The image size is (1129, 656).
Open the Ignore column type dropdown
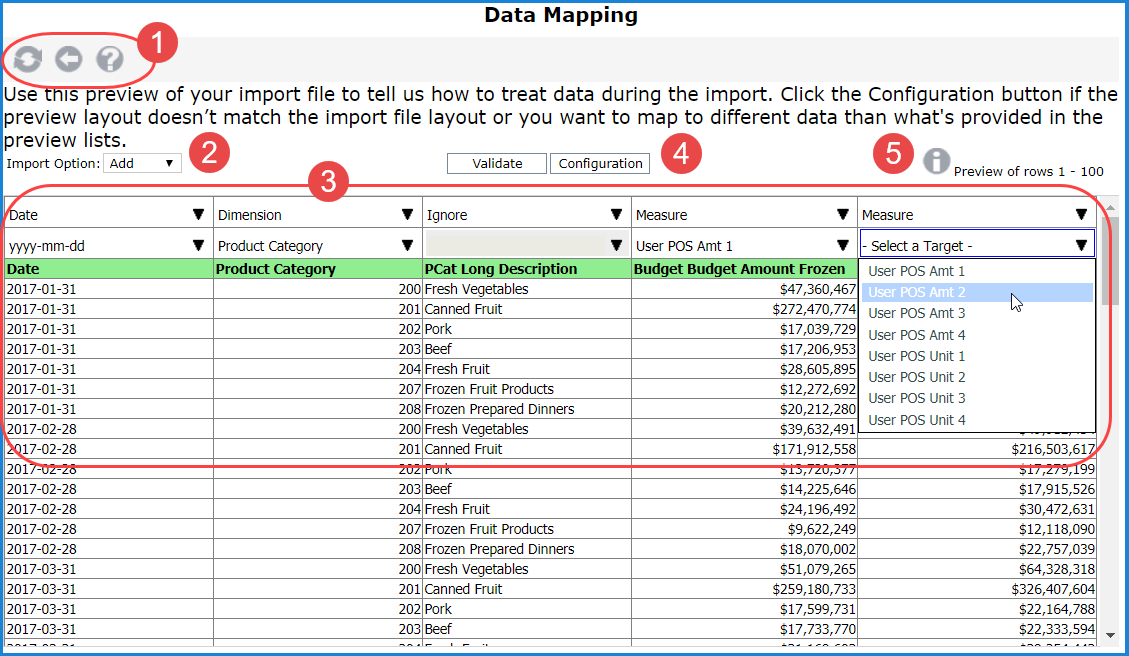(x=526, y=215)
